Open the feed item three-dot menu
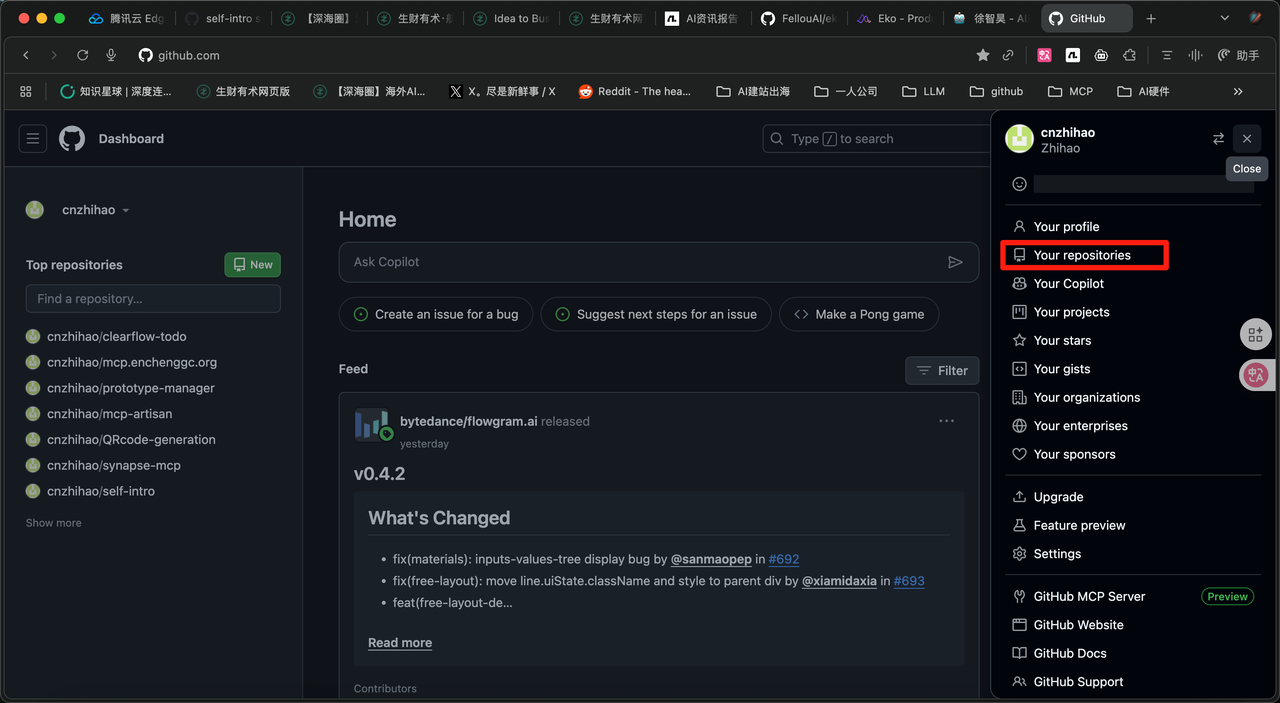This screenshot has height=703, width=1280. (946, 421)
